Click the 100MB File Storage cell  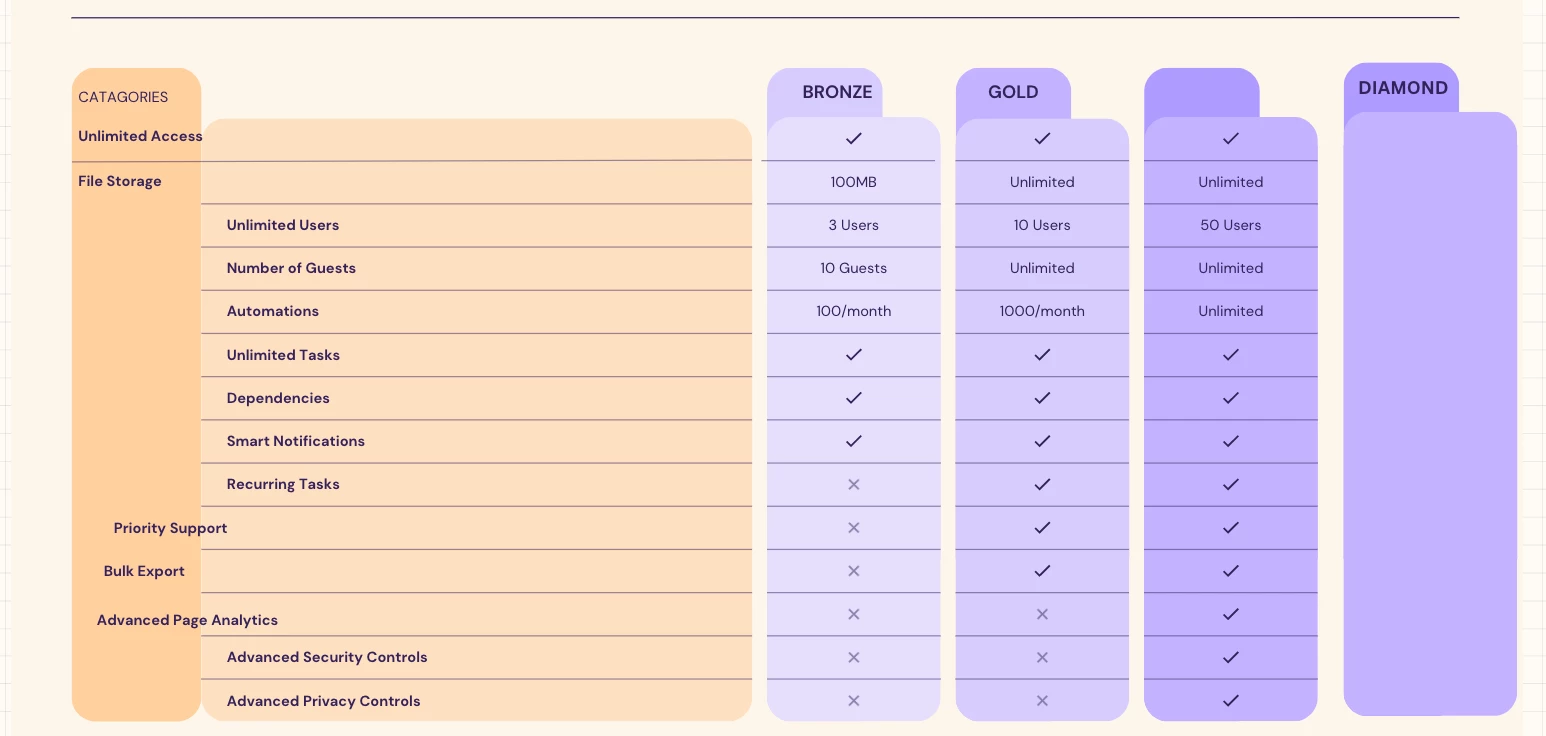coord(853,182)
